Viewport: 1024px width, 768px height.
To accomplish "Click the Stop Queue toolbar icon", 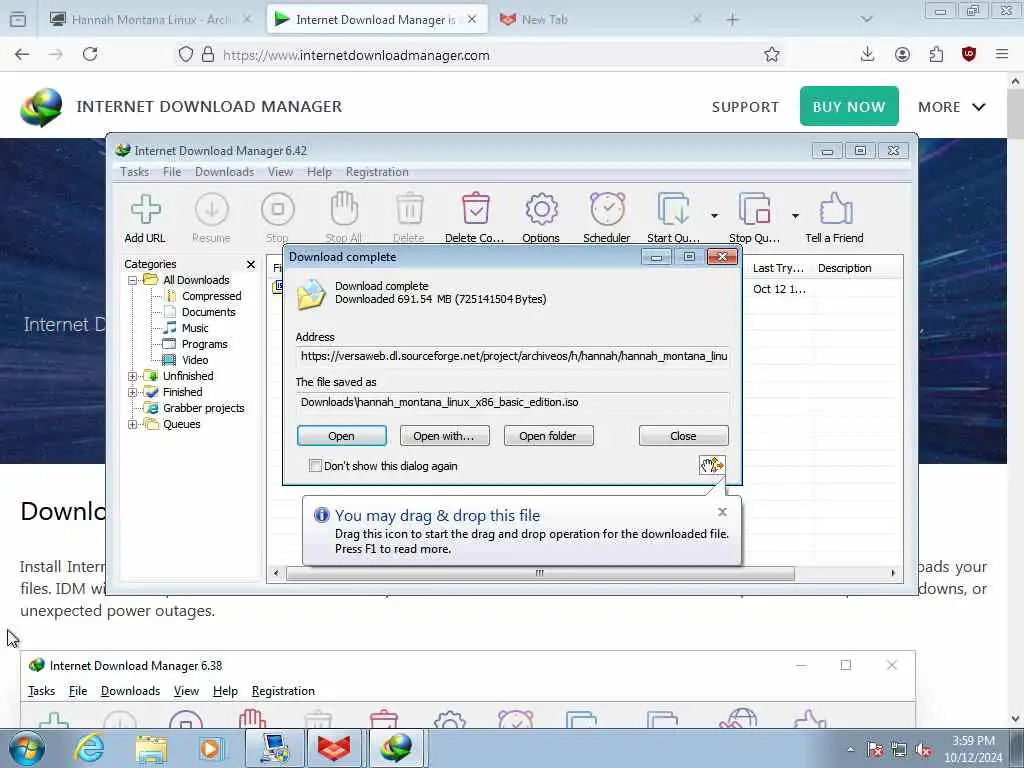I will tap(754, 218).
